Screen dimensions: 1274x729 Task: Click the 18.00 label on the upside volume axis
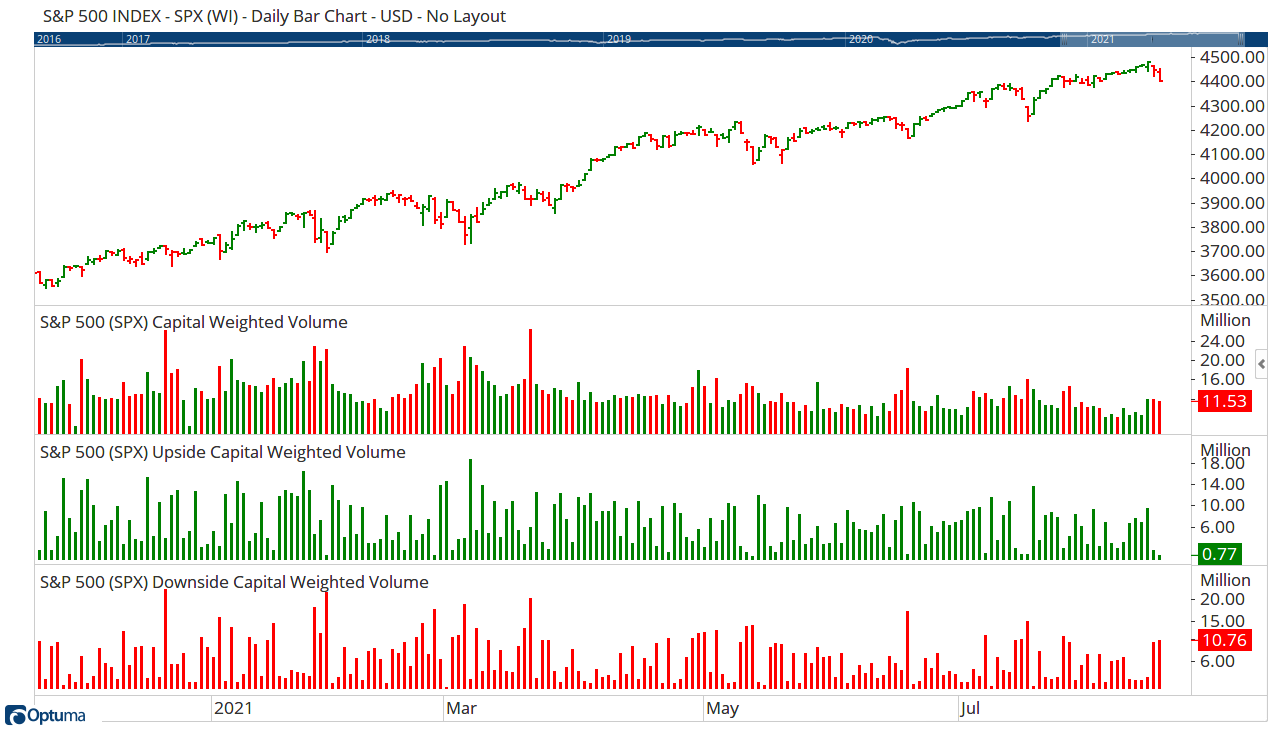pos(1224,463)
